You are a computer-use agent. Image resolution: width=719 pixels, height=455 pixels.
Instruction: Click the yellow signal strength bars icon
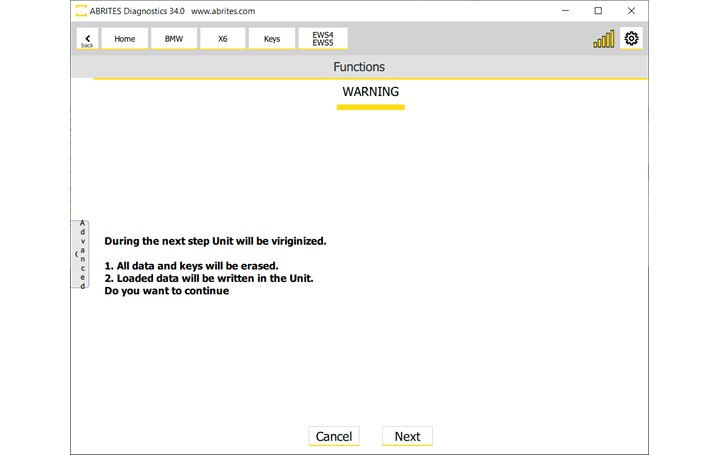[603, 40]
